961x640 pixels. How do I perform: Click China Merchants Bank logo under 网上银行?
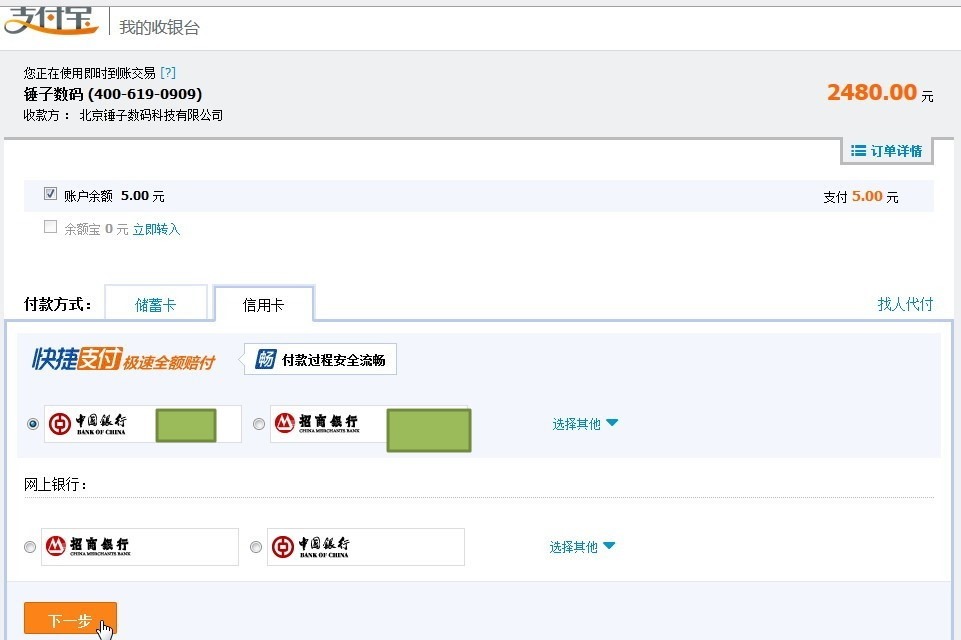(87, 546)
